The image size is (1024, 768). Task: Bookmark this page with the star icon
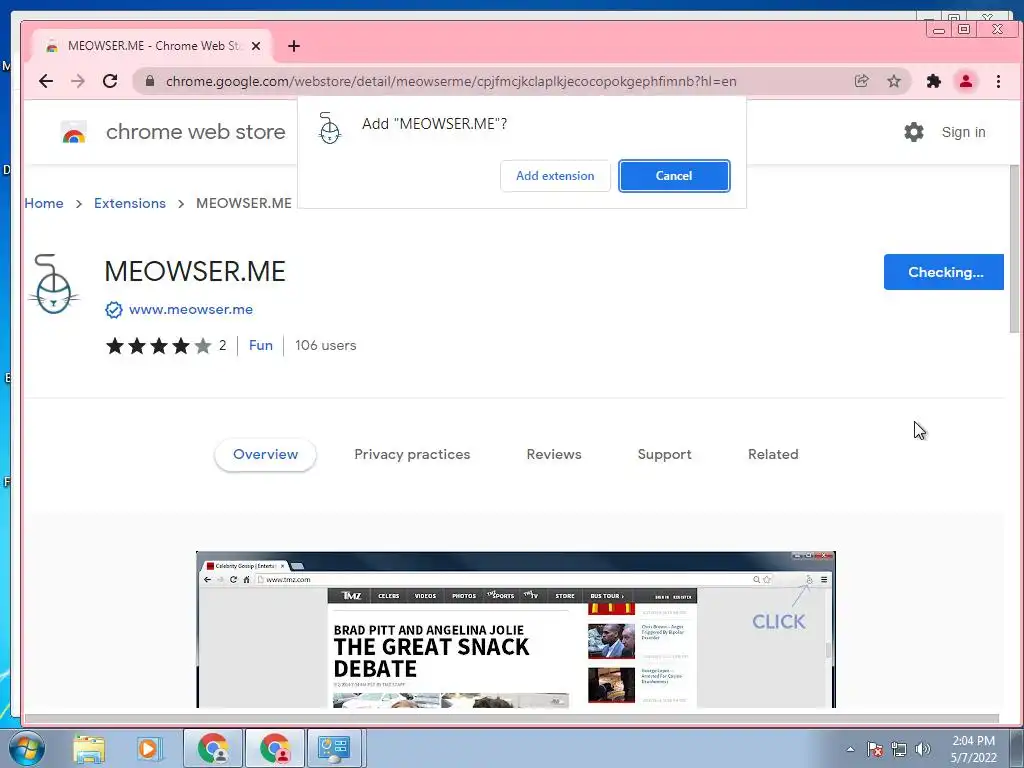[894, 81]
